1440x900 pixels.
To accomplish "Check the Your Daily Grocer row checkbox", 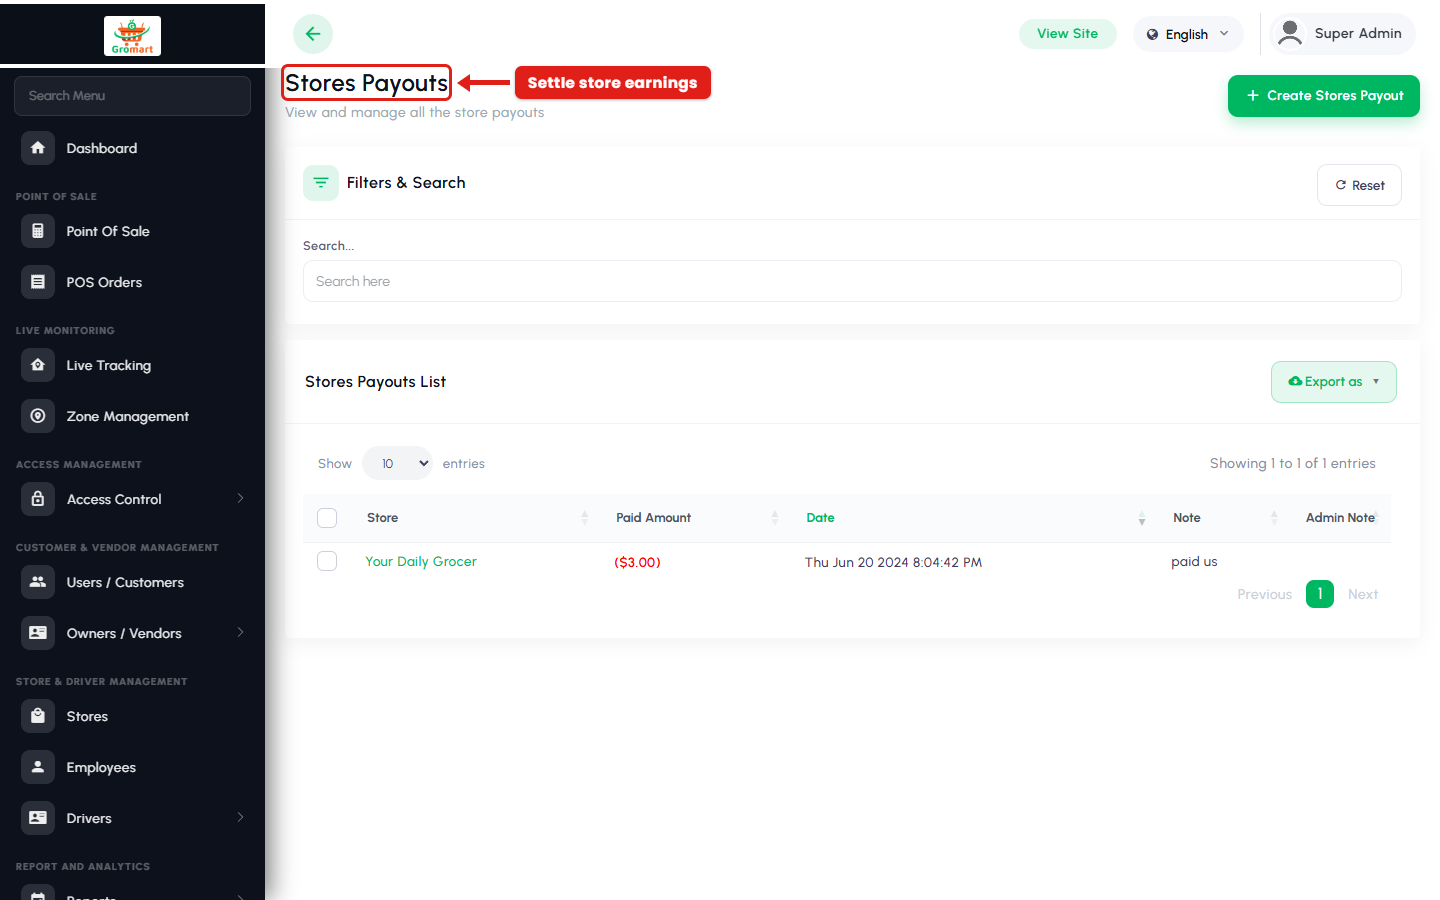I will [x=327, y=561].
